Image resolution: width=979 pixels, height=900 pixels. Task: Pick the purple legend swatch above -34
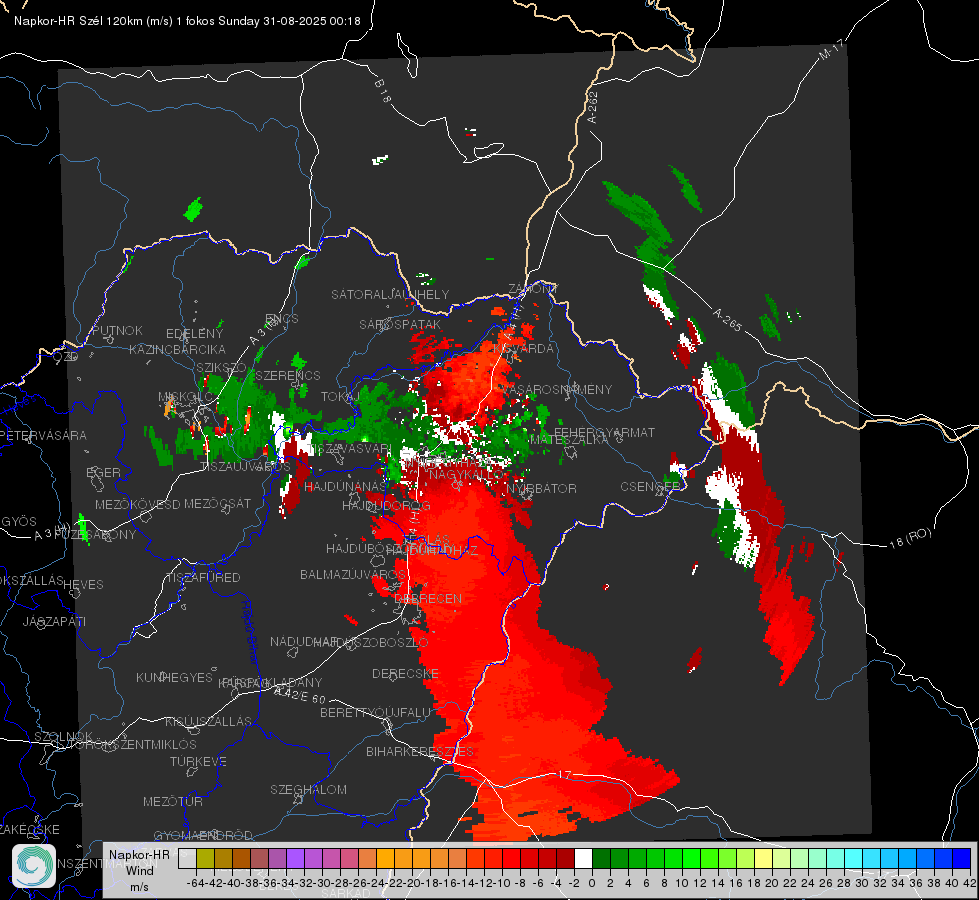pos(295,859)
